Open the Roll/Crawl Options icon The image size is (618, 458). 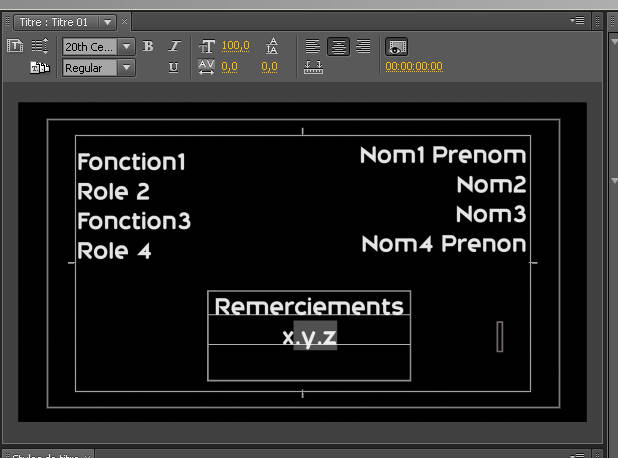pyautogui.click(x=39, y=46)
